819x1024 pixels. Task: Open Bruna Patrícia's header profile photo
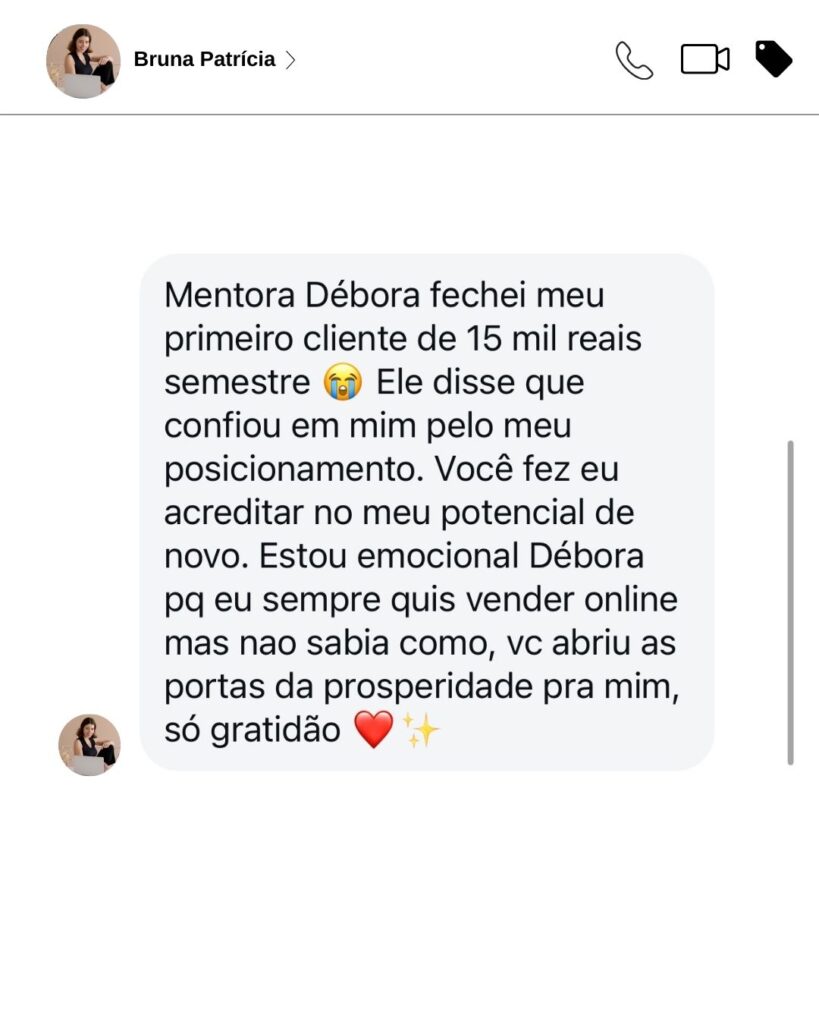point(83,61)
